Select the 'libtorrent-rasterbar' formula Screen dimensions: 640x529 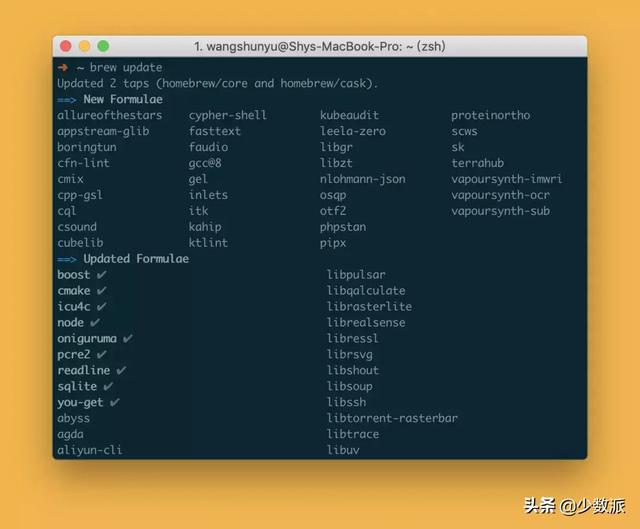pos(392,418)
